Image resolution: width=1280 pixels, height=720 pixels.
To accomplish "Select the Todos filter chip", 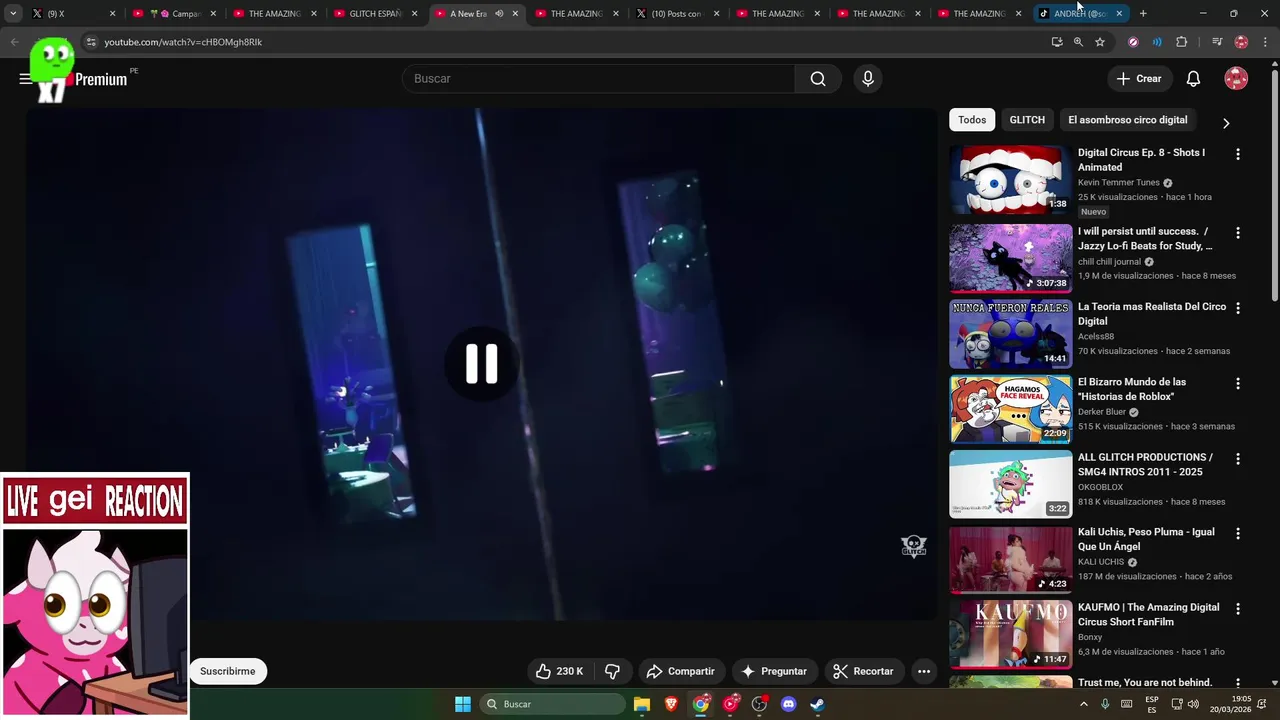I will click(x=972, y=120).
